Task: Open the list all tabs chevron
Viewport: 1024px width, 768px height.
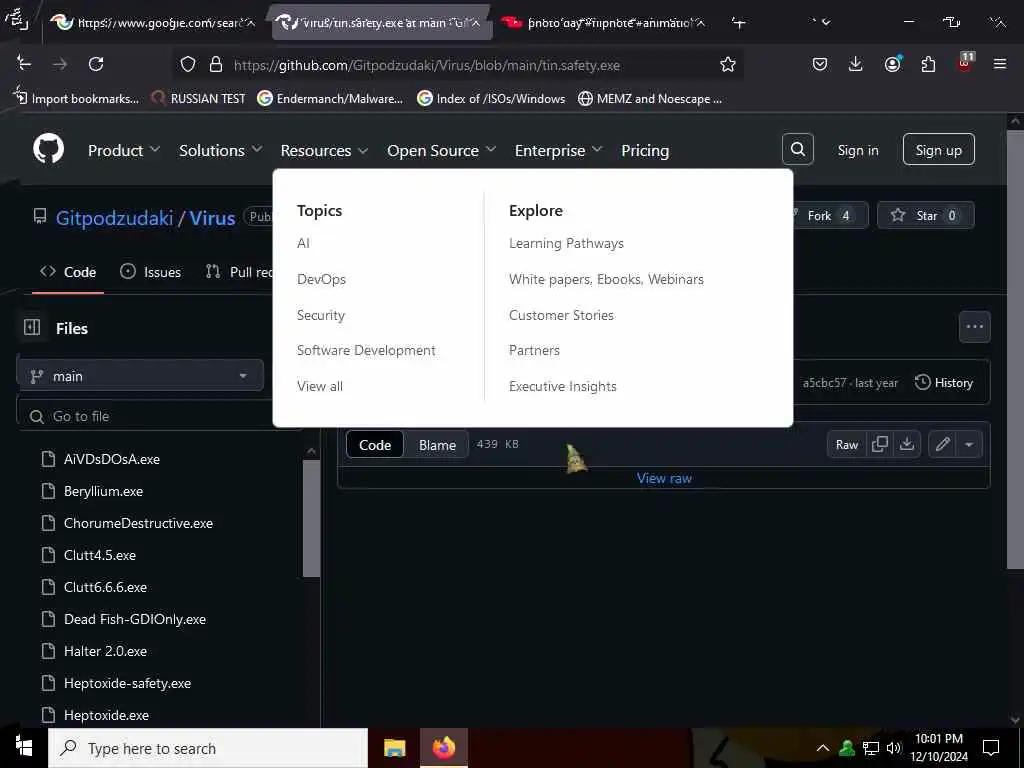Action: (x=825, y=23)
